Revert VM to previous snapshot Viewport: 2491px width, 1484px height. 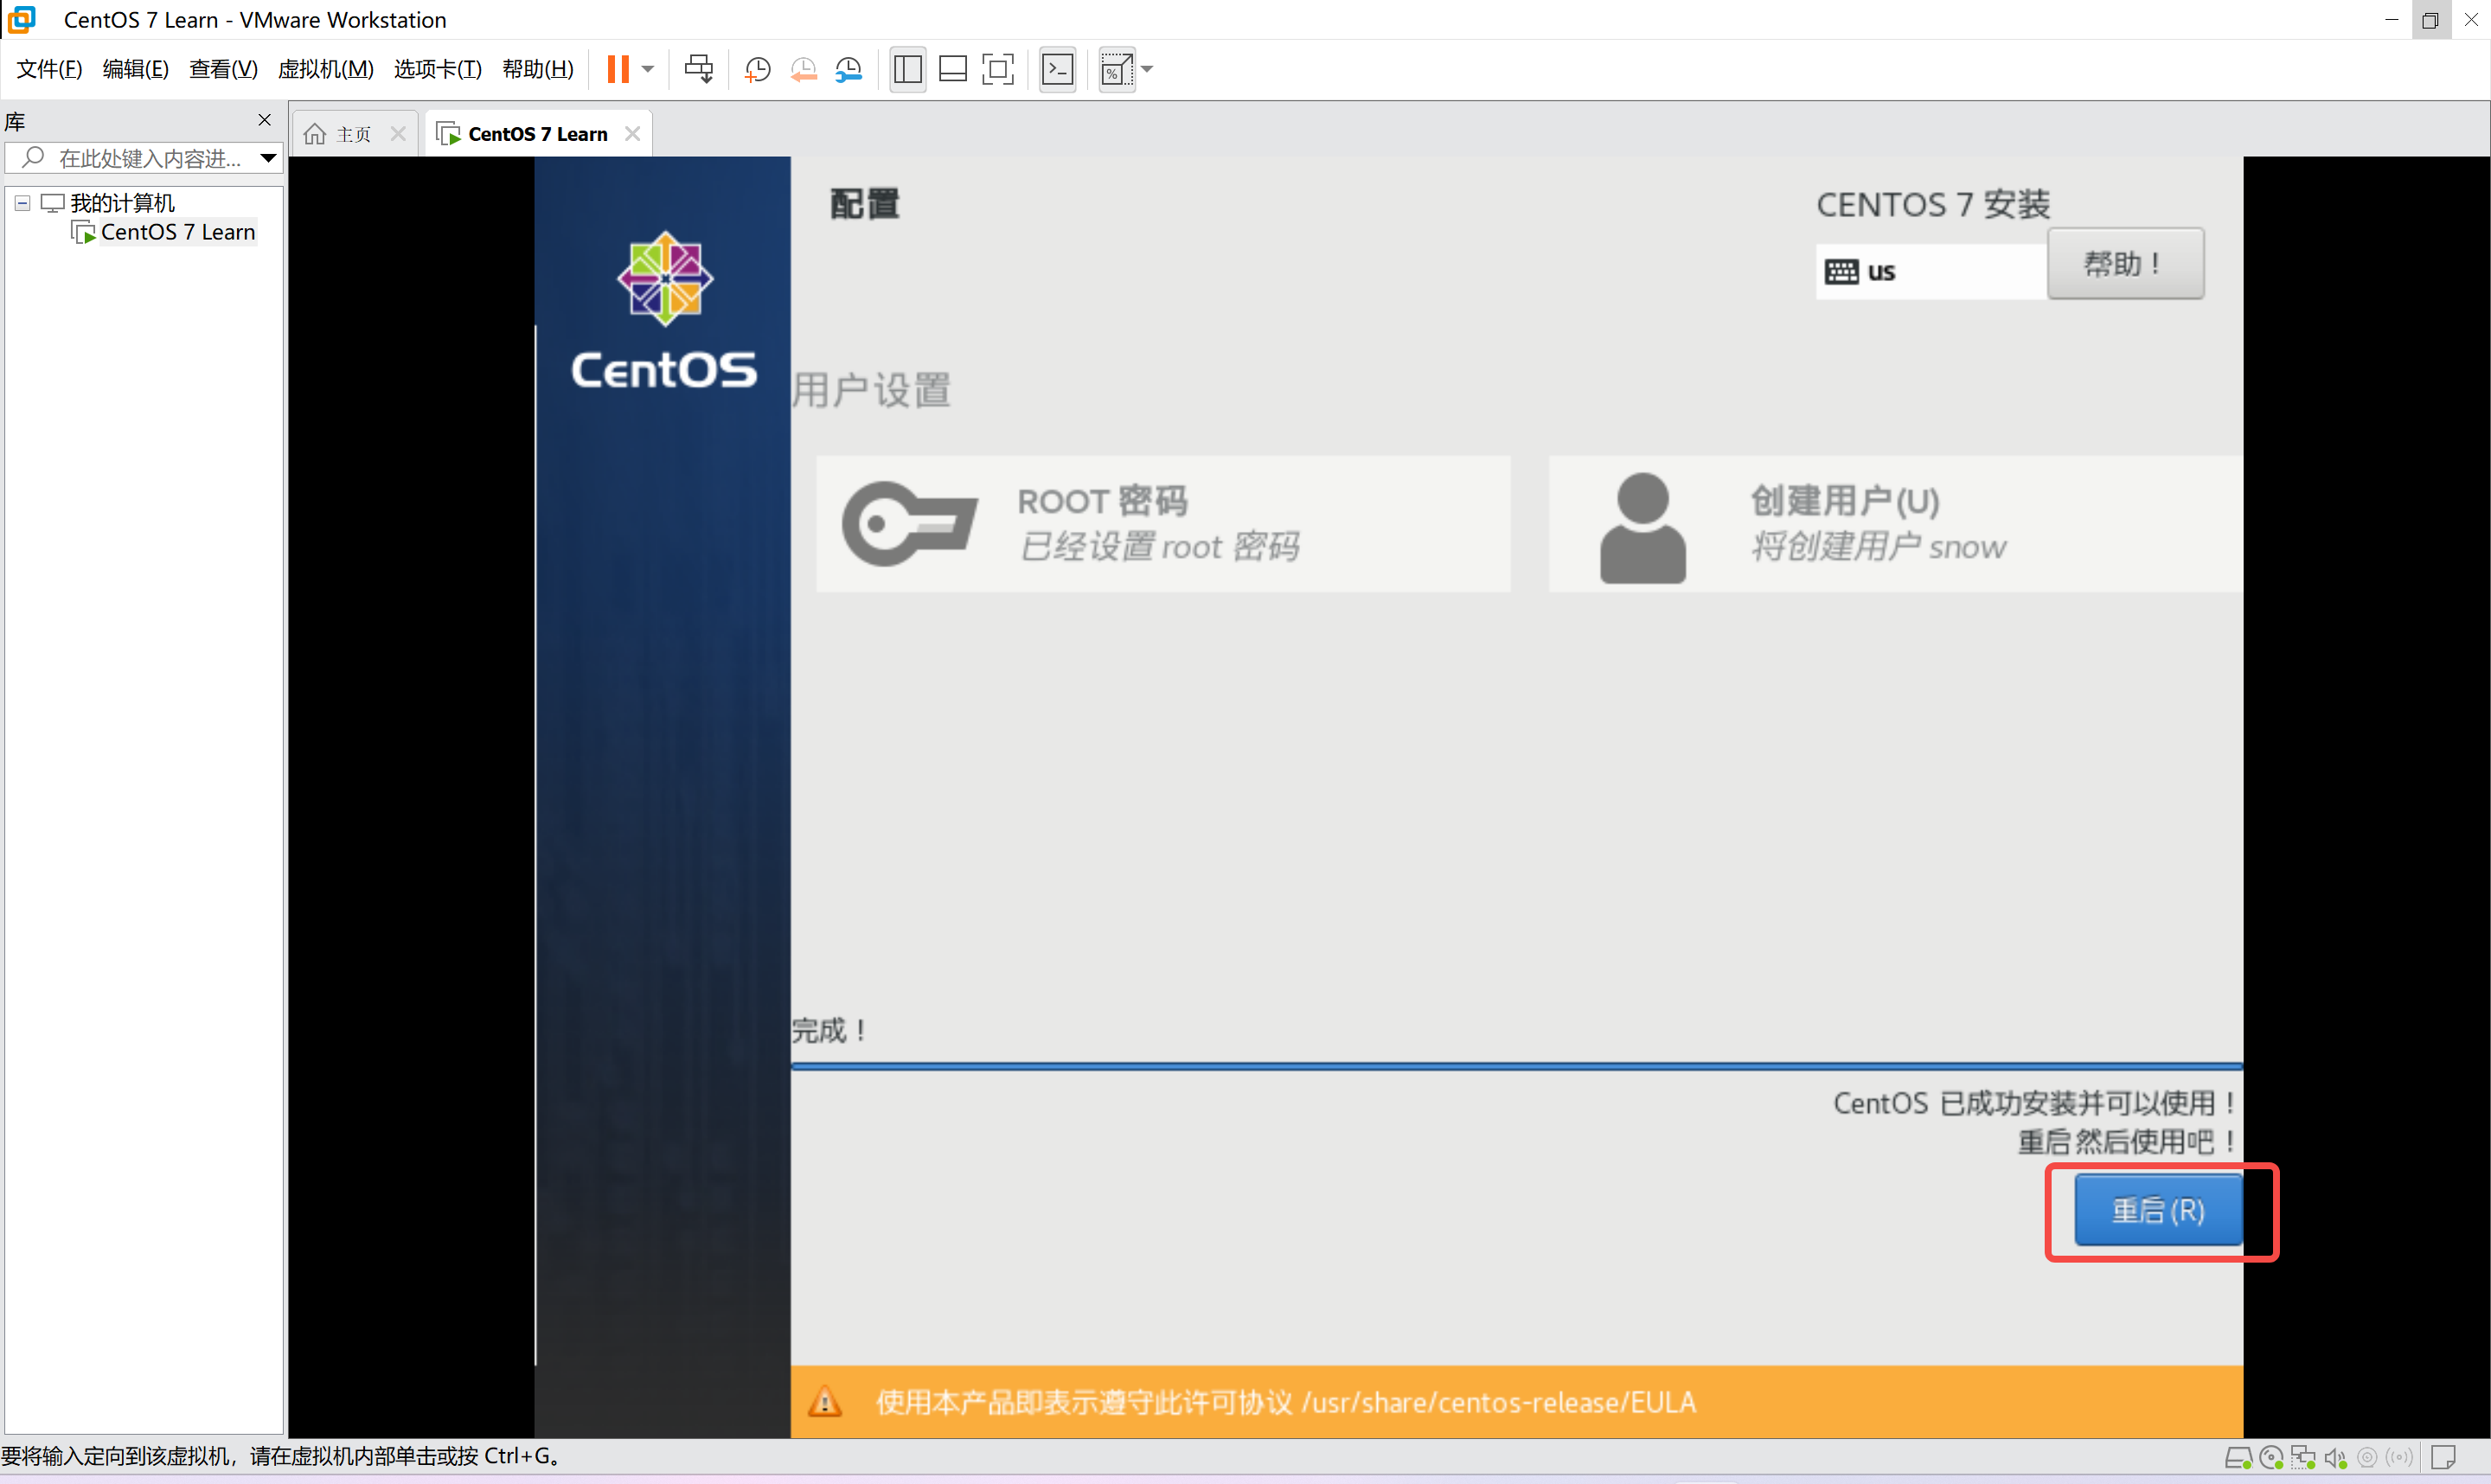(x=803, y=69)
